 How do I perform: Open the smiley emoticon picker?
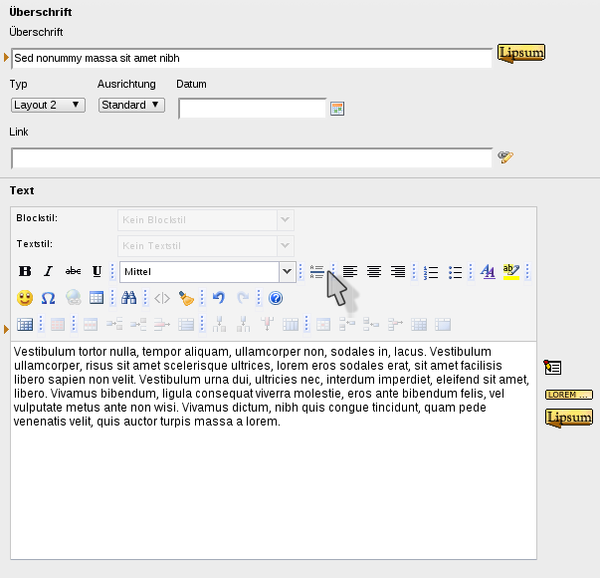(25, 297)
